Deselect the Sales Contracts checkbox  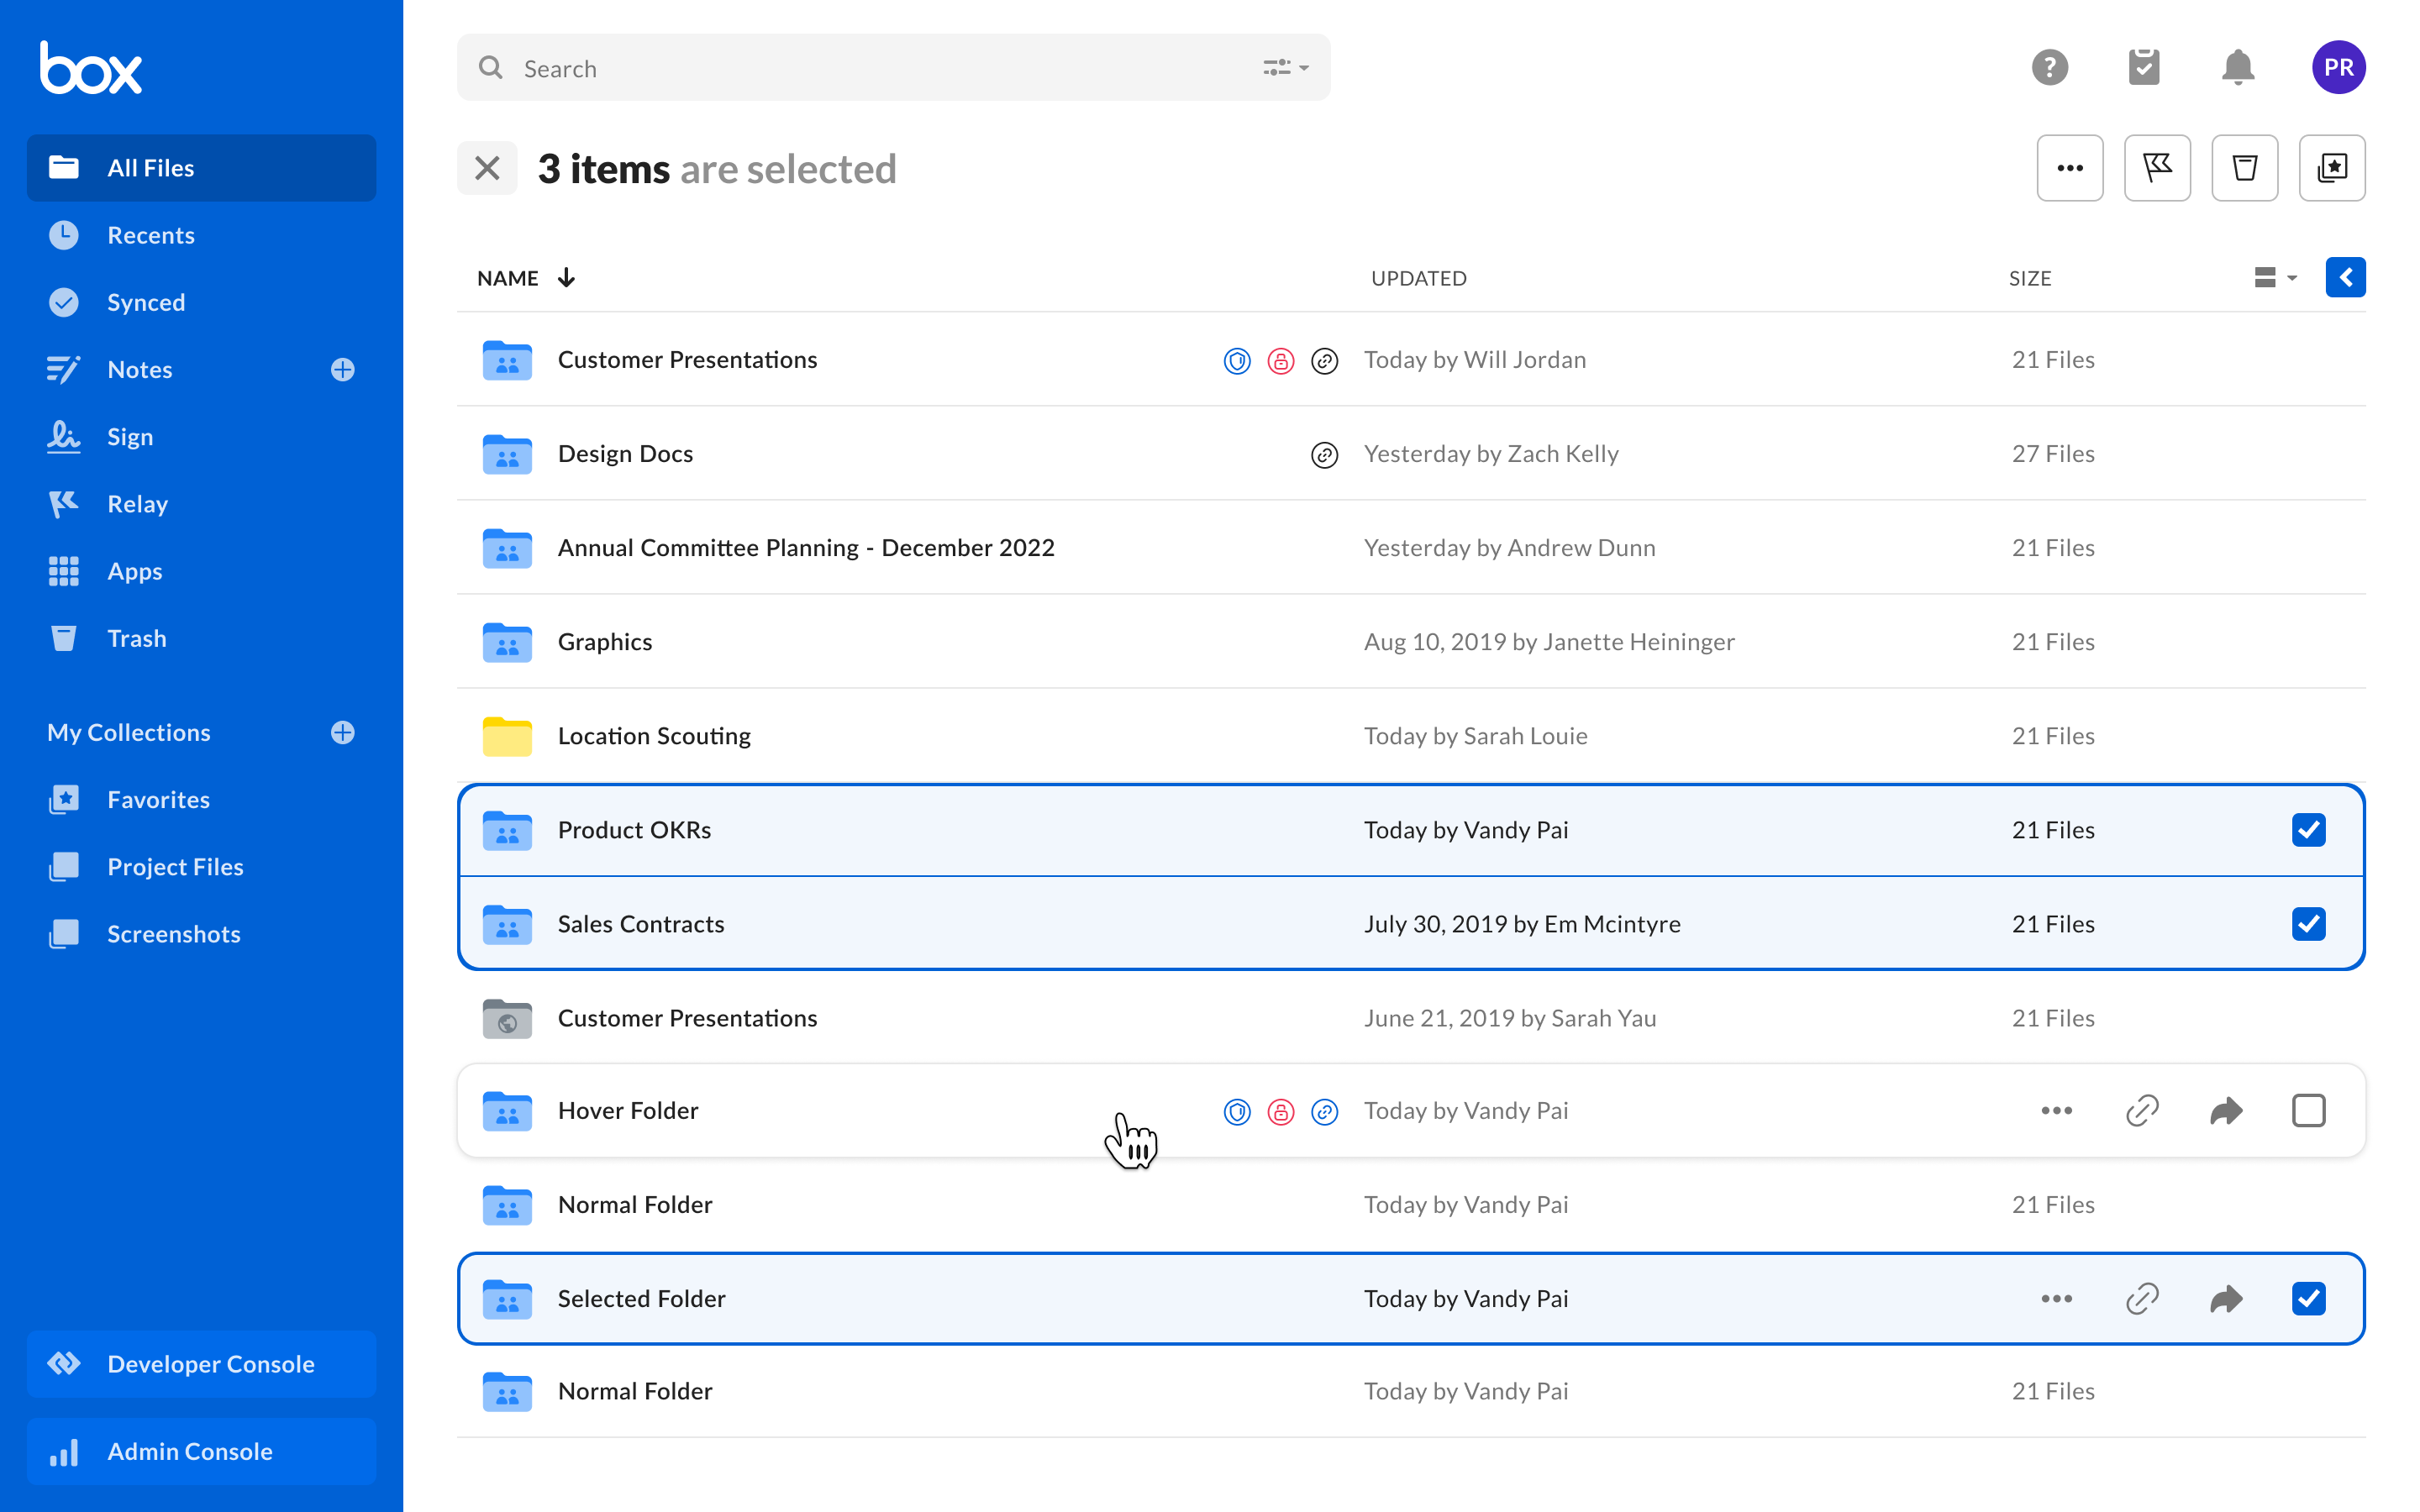point(2308,924)
